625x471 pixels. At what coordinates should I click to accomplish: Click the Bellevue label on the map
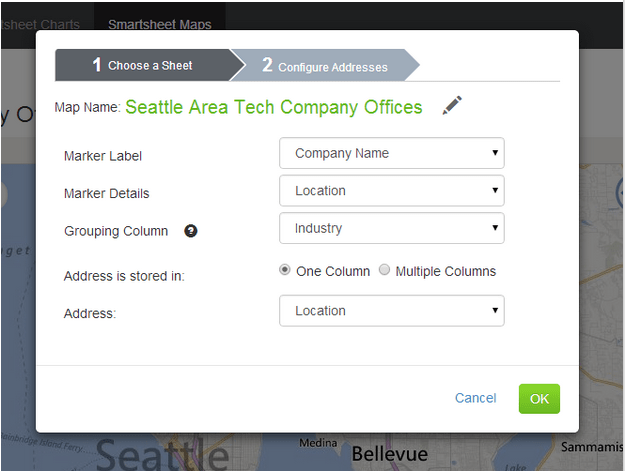pos(389,454)
